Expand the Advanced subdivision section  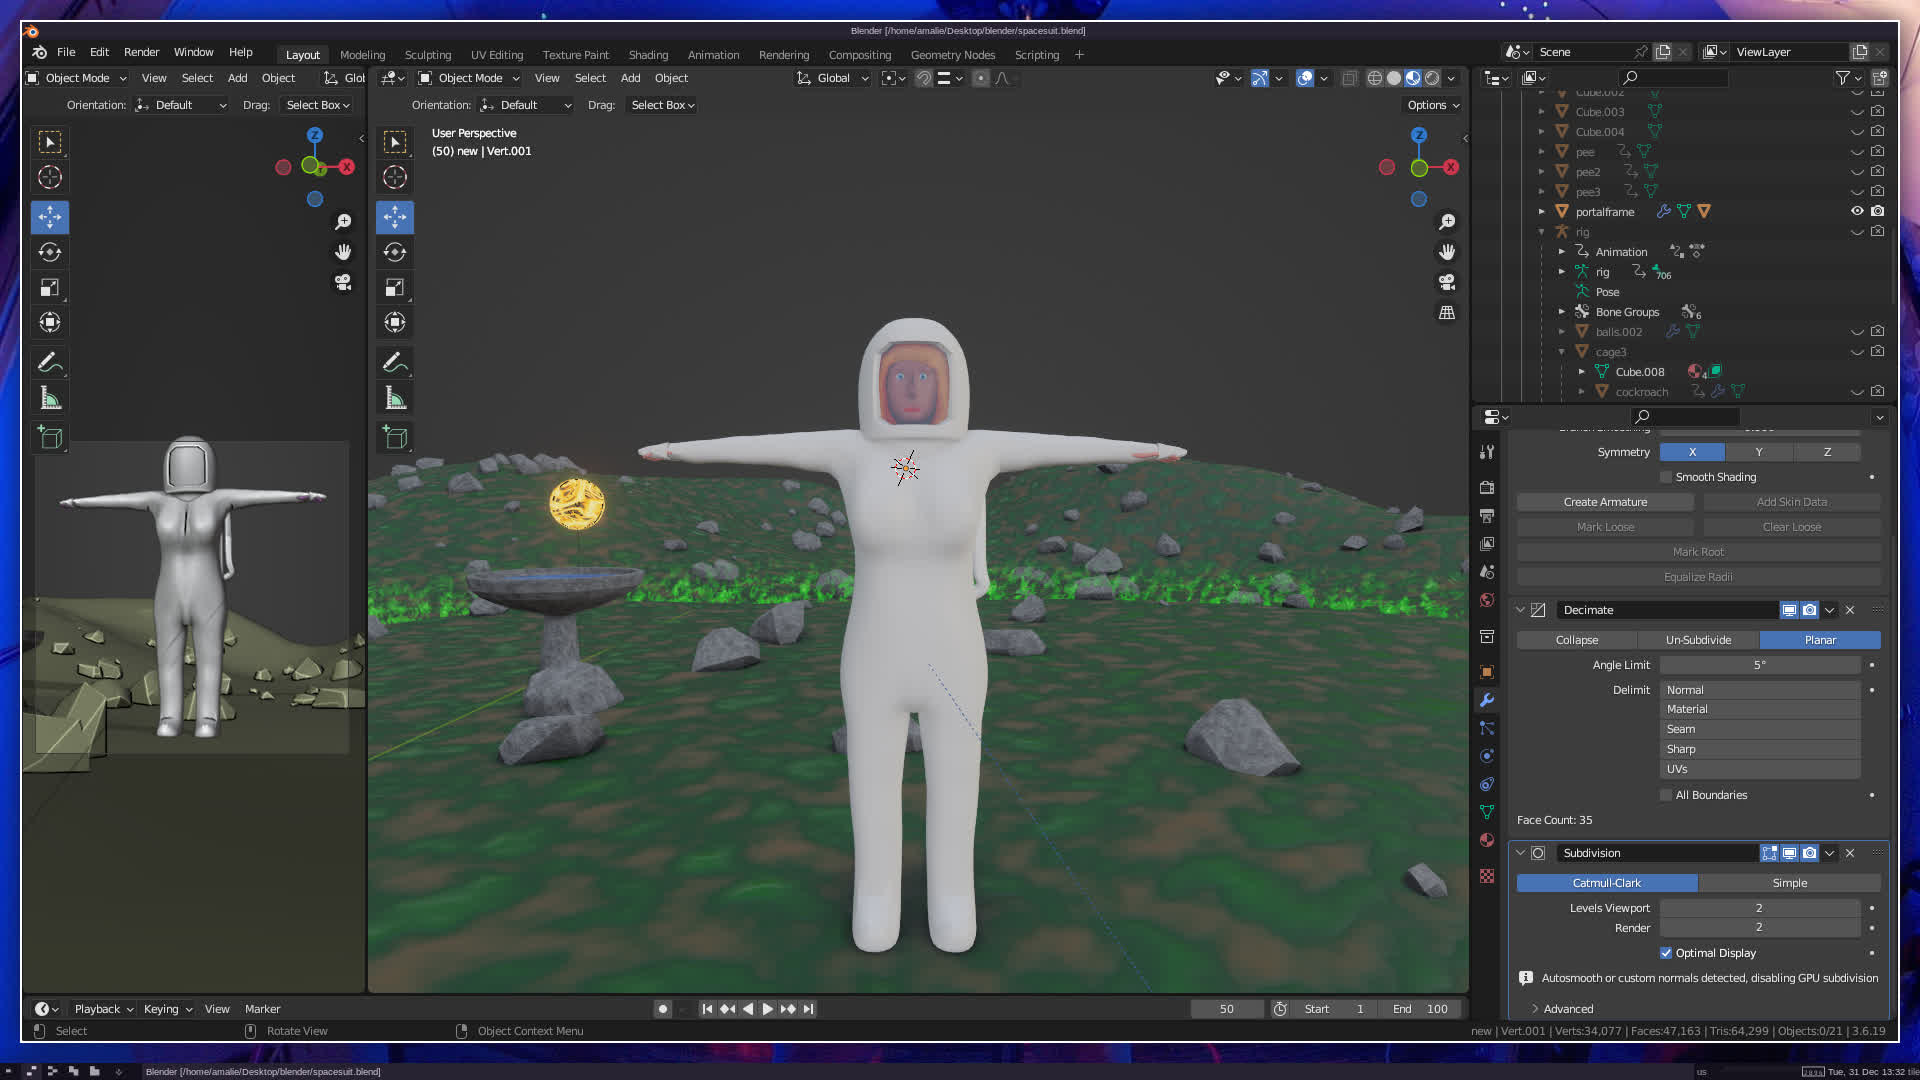1567,1009
